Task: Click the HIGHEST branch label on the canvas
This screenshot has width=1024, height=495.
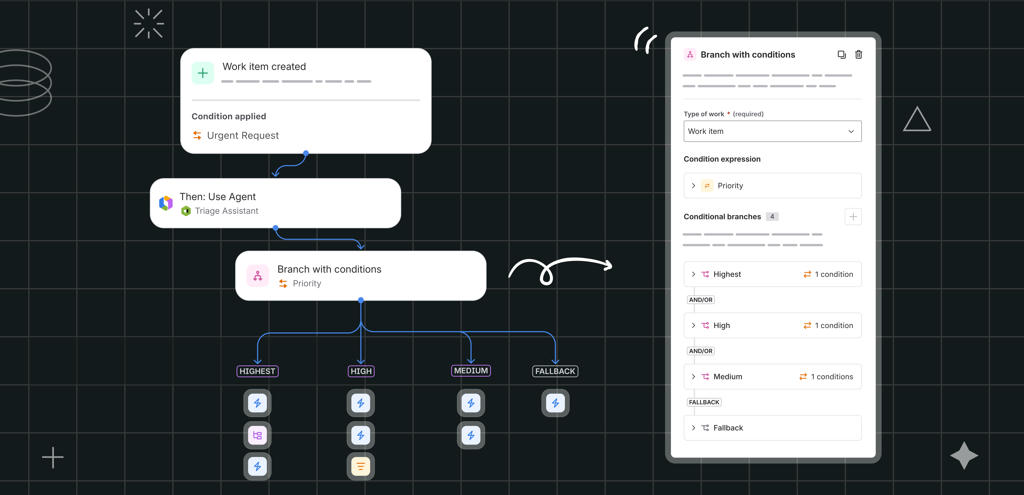Action: tap(257, 372)
